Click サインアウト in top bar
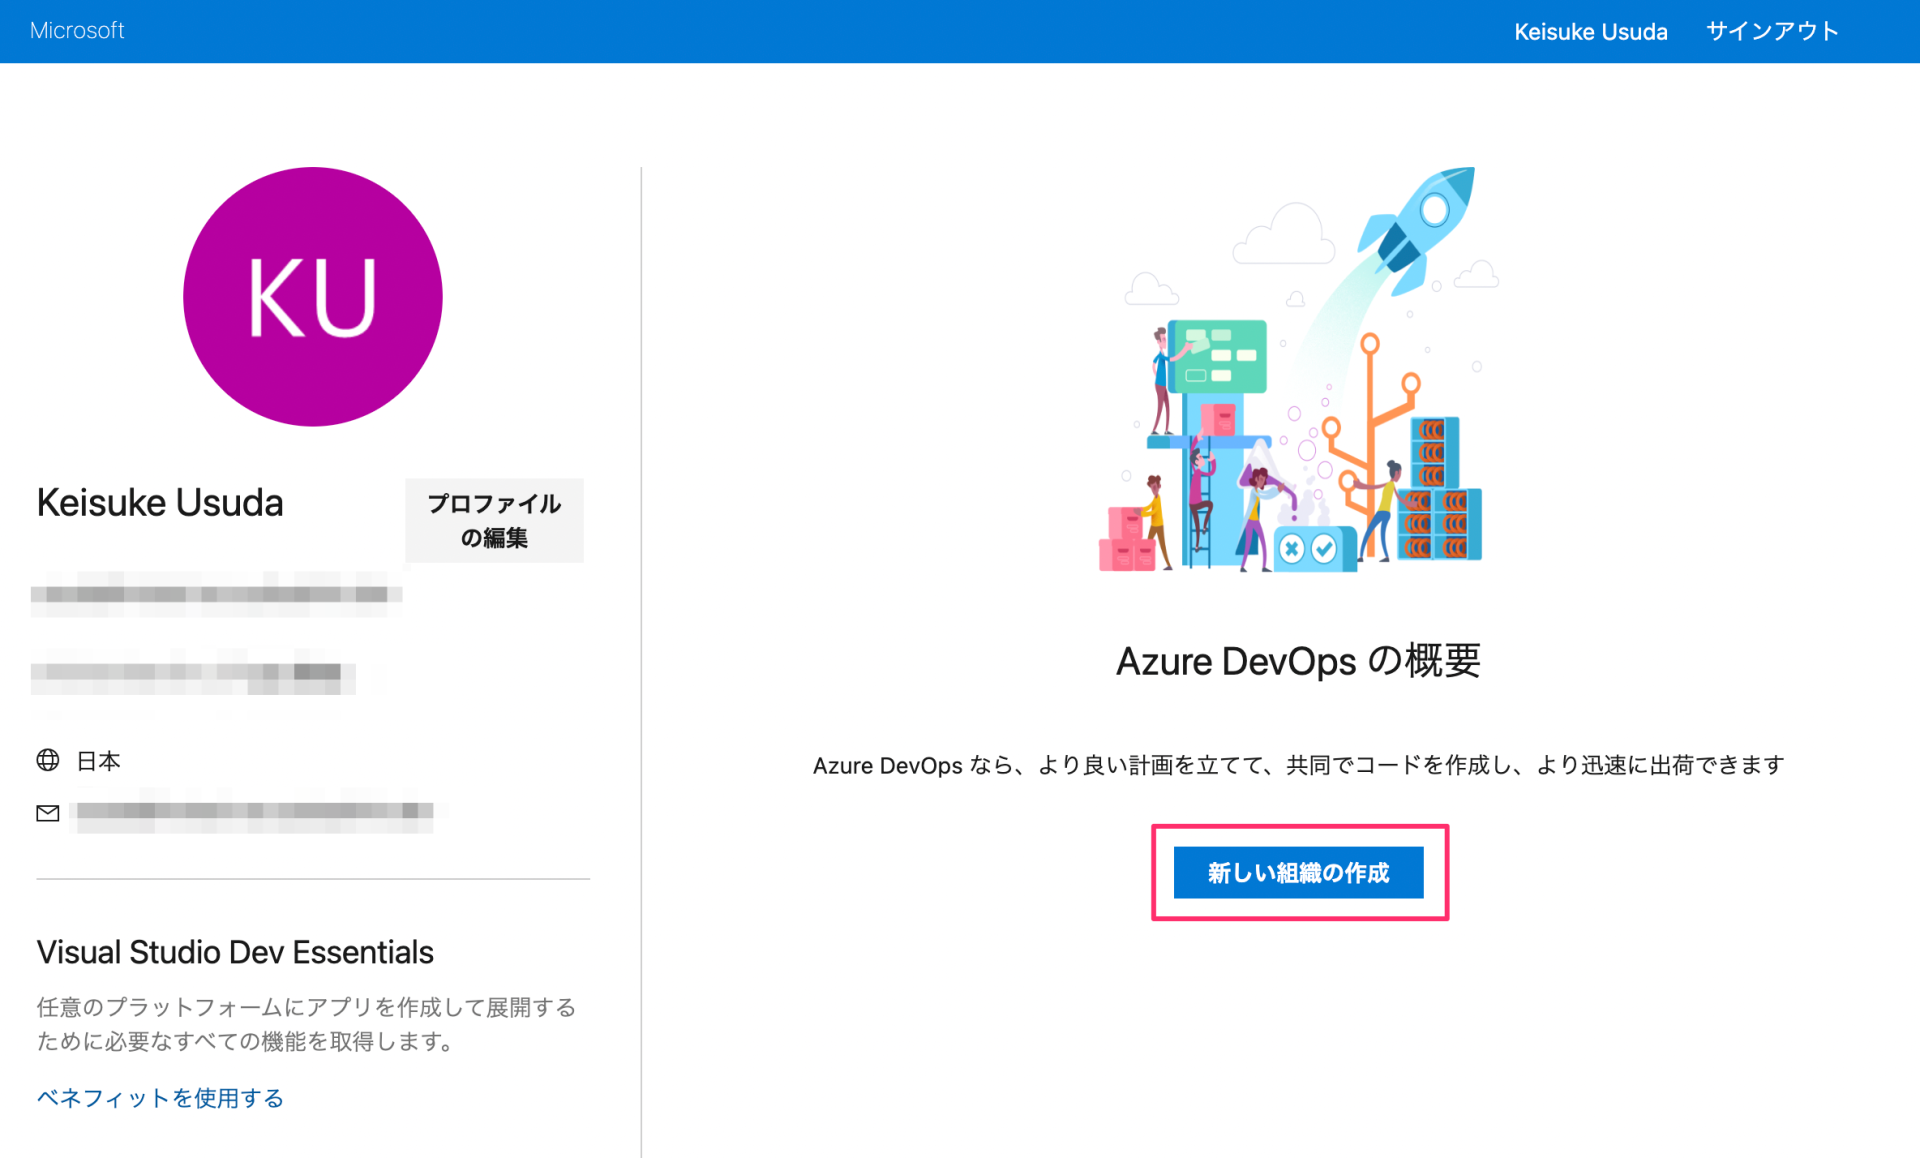The image size is (1920, 1158). click(x=1771, y=30)
